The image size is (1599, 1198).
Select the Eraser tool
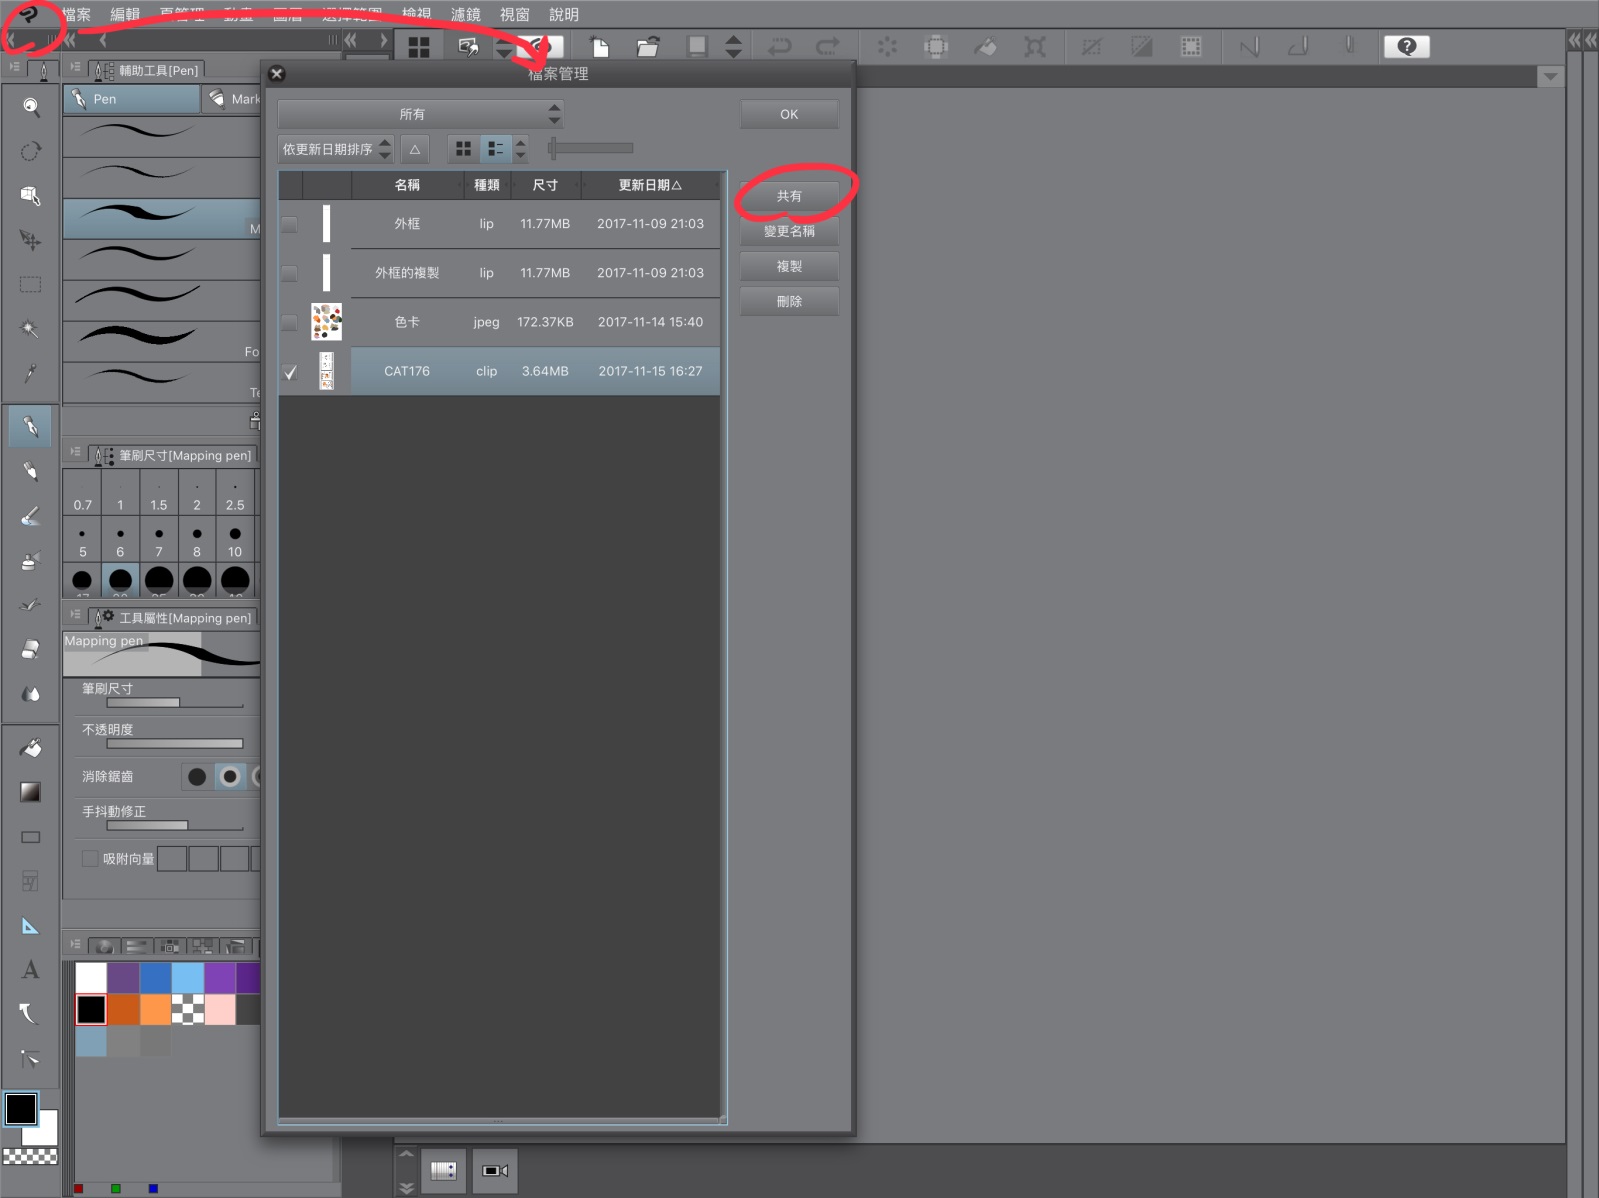pos(31,649)
